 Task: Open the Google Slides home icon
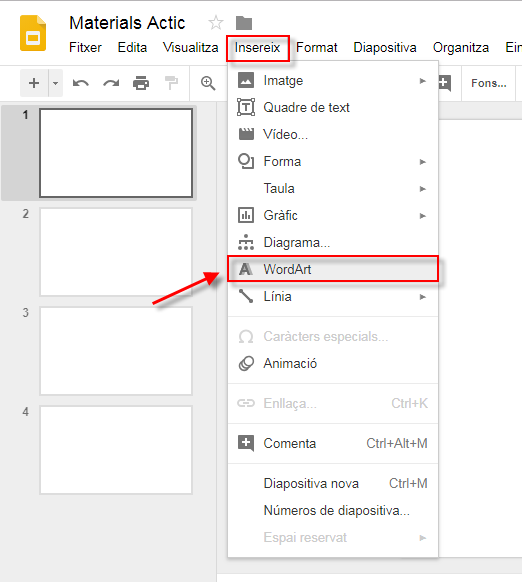33,33
